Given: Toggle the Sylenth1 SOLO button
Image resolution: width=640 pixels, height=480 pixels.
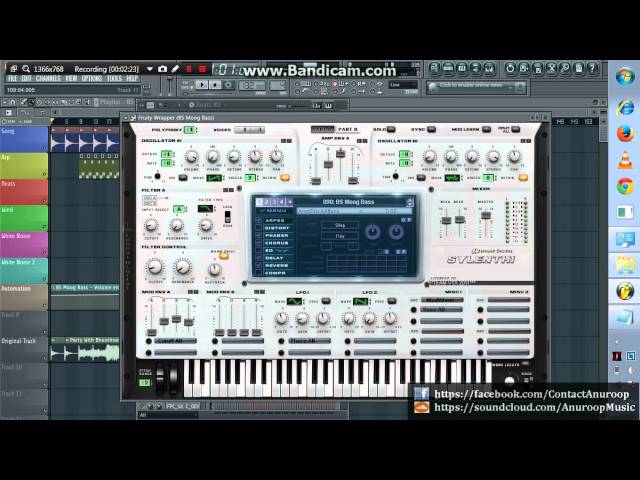Looking at the screenshot, I should (x=391, y=129).
